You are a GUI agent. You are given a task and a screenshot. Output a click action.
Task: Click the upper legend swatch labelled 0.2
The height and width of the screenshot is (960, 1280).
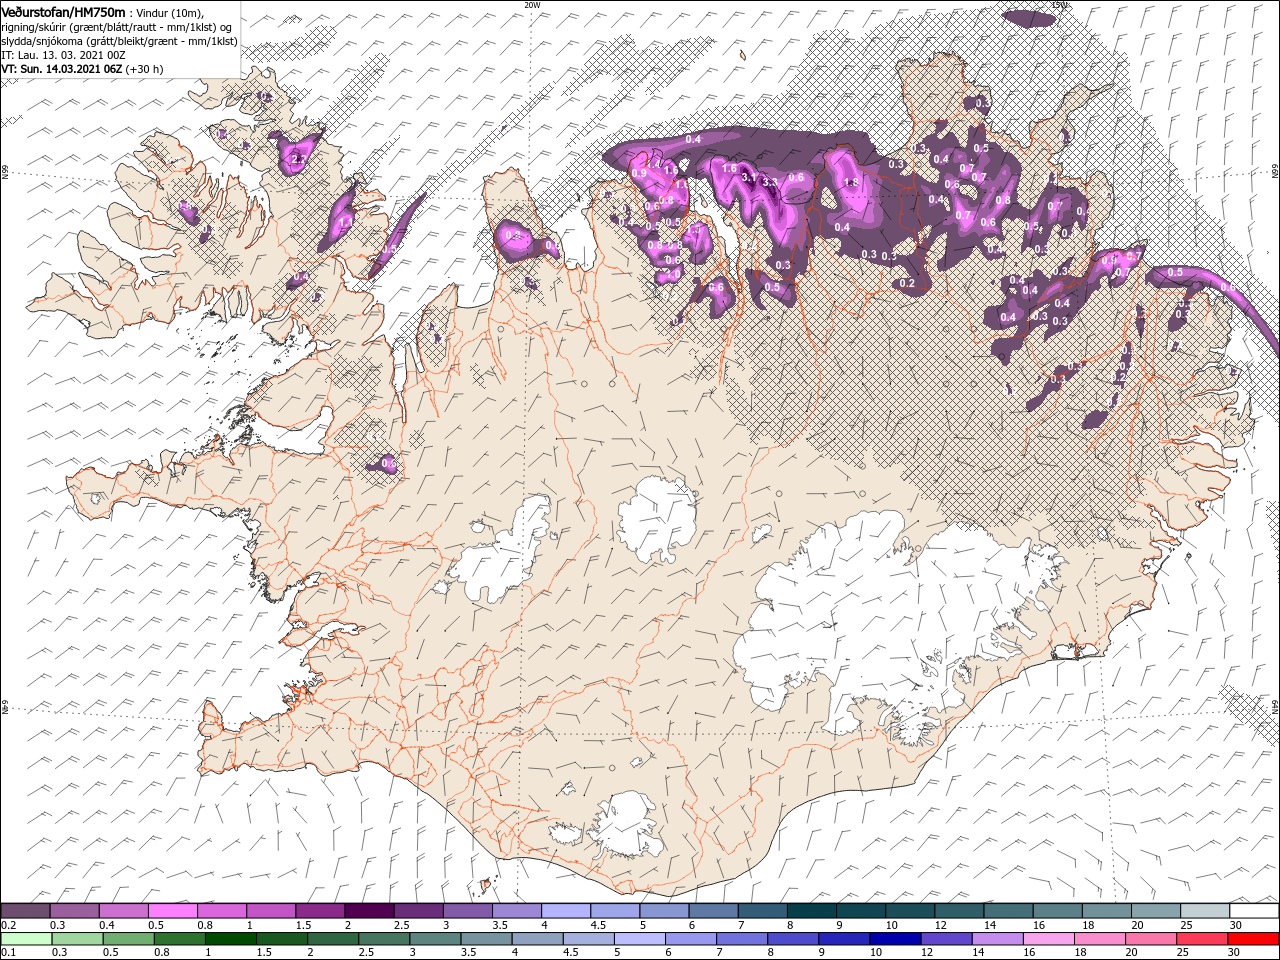[25, 911]
